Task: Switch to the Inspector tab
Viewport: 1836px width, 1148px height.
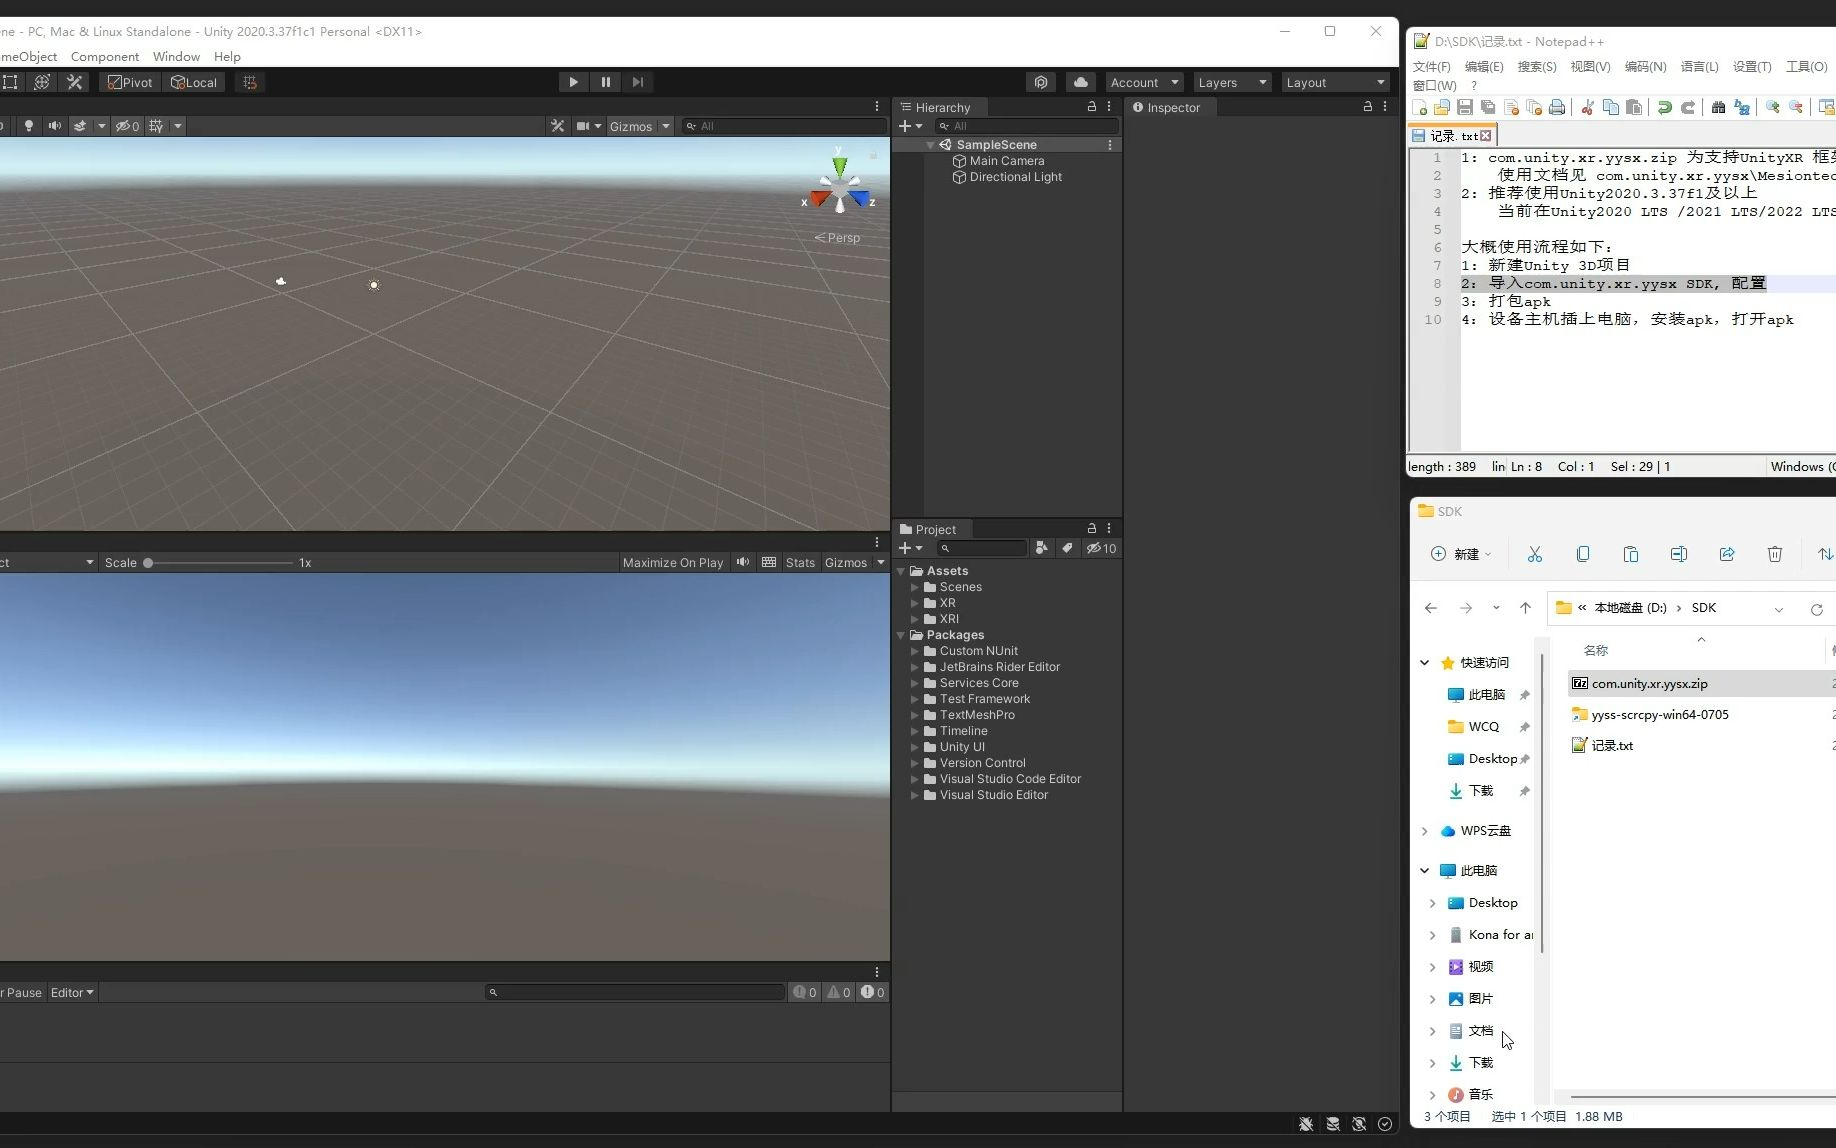Action: click(x=1166, y=107)
